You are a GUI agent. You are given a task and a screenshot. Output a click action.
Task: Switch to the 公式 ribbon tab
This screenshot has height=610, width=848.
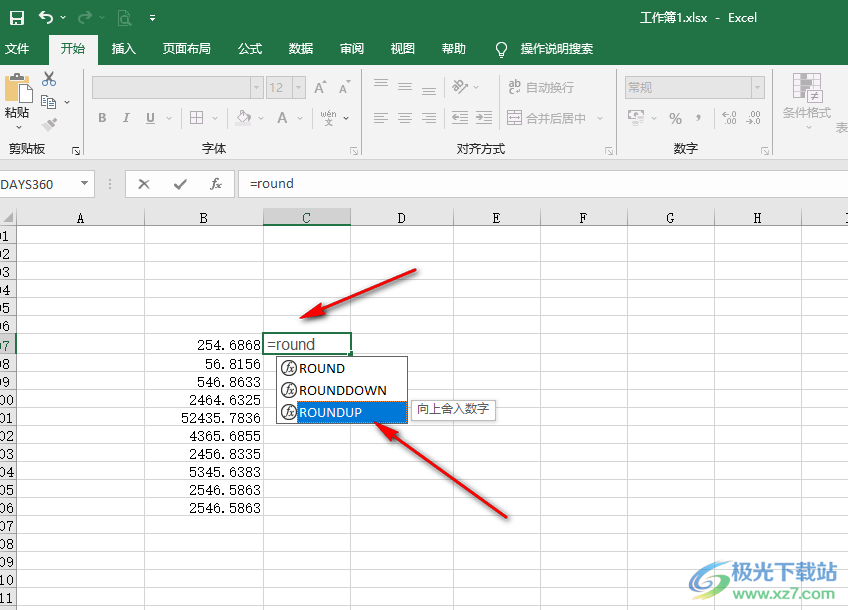(250, 49)
